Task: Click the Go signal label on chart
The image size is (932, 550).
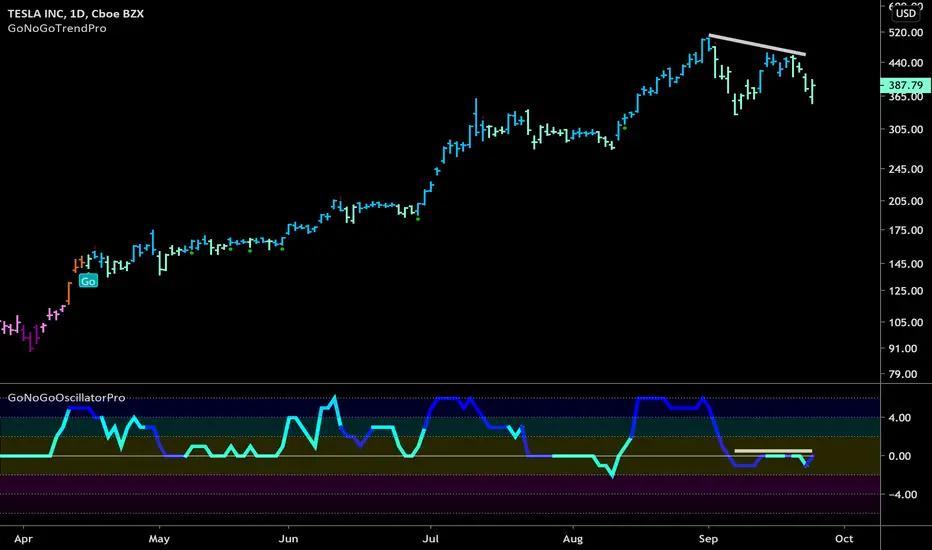Action: click(88, 281)
